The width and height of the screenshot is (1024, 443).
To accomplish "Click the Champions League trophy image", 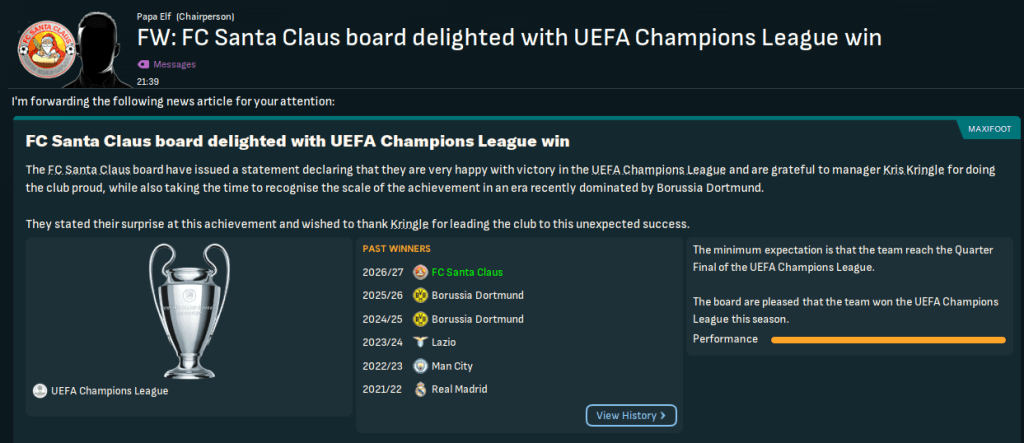I will tap(188, 309).
